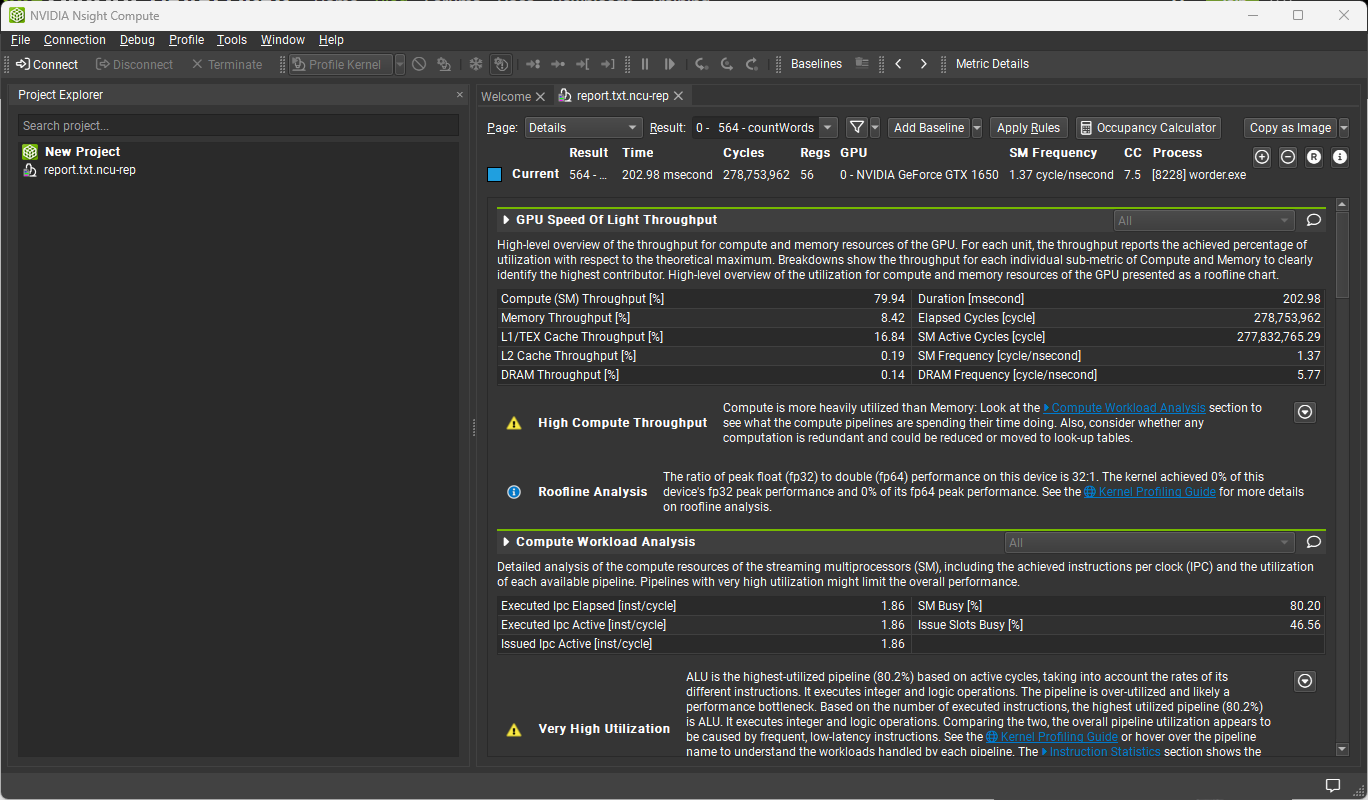The image size is (1368, 800).
Task: Open the Page Details combo box
Action: pyautogui.click(x=583, y=128)
